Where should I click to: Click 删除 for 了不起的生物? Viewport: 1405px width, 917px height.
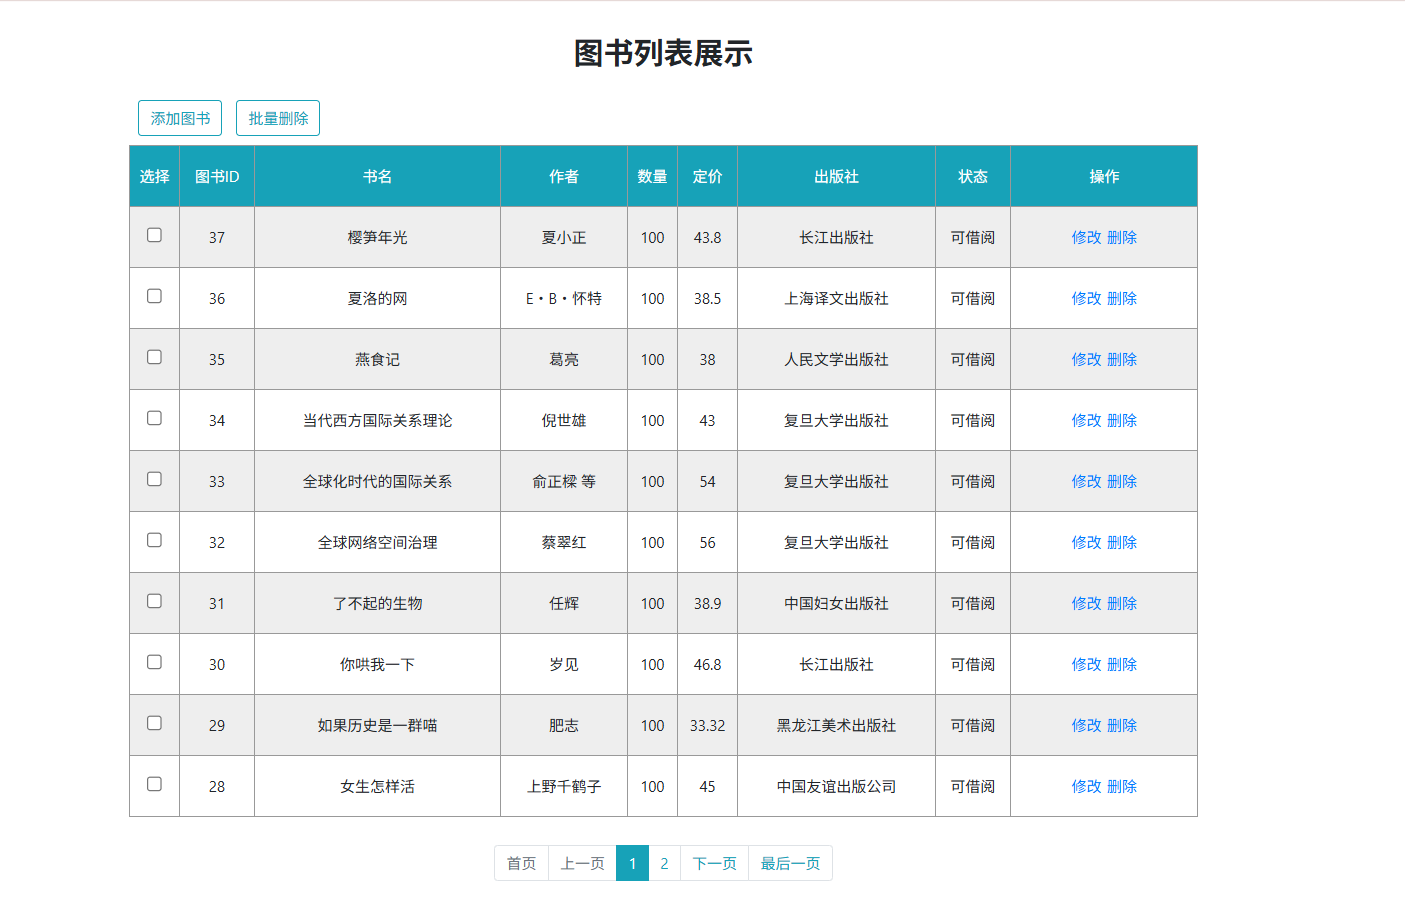1122,603
